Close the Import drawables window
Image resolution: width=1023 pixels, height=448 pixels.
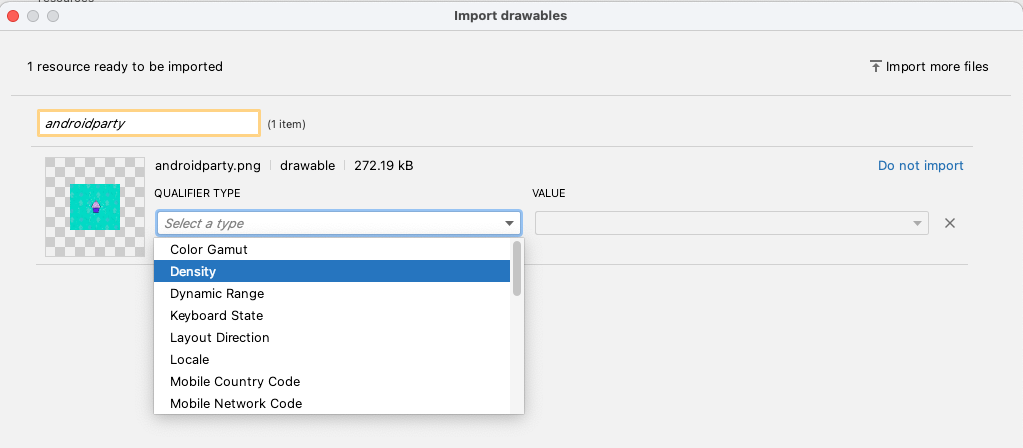point(14,16)
